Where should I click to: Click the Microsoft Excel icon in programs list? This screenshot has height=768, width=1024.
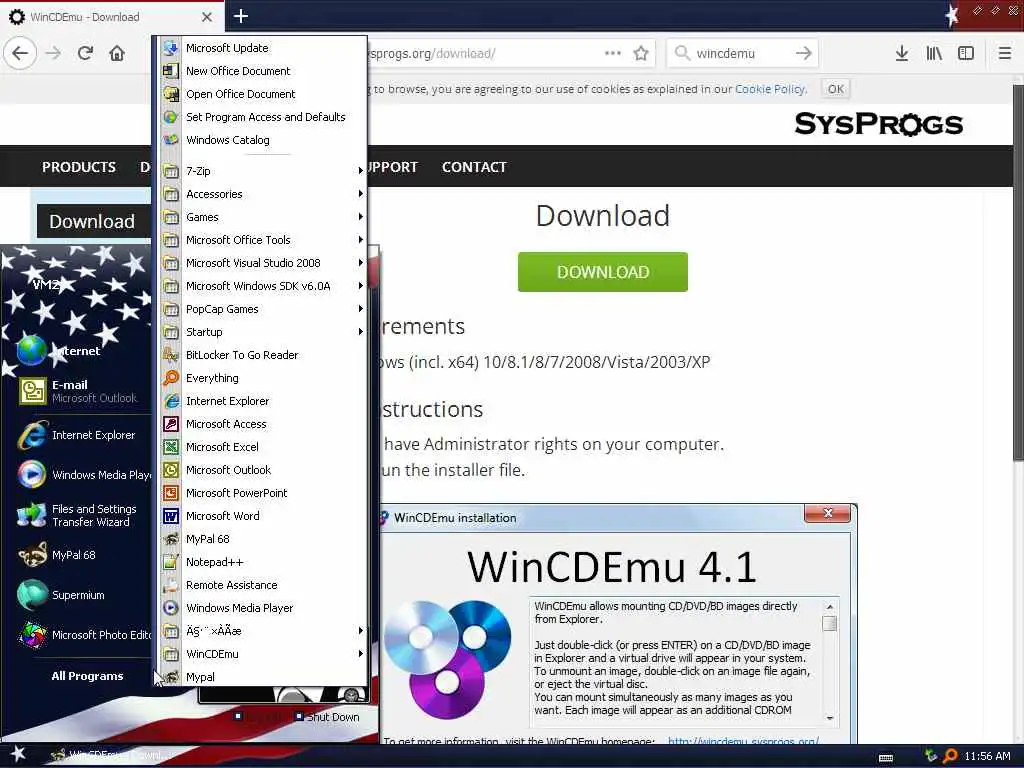click(170, 447)
